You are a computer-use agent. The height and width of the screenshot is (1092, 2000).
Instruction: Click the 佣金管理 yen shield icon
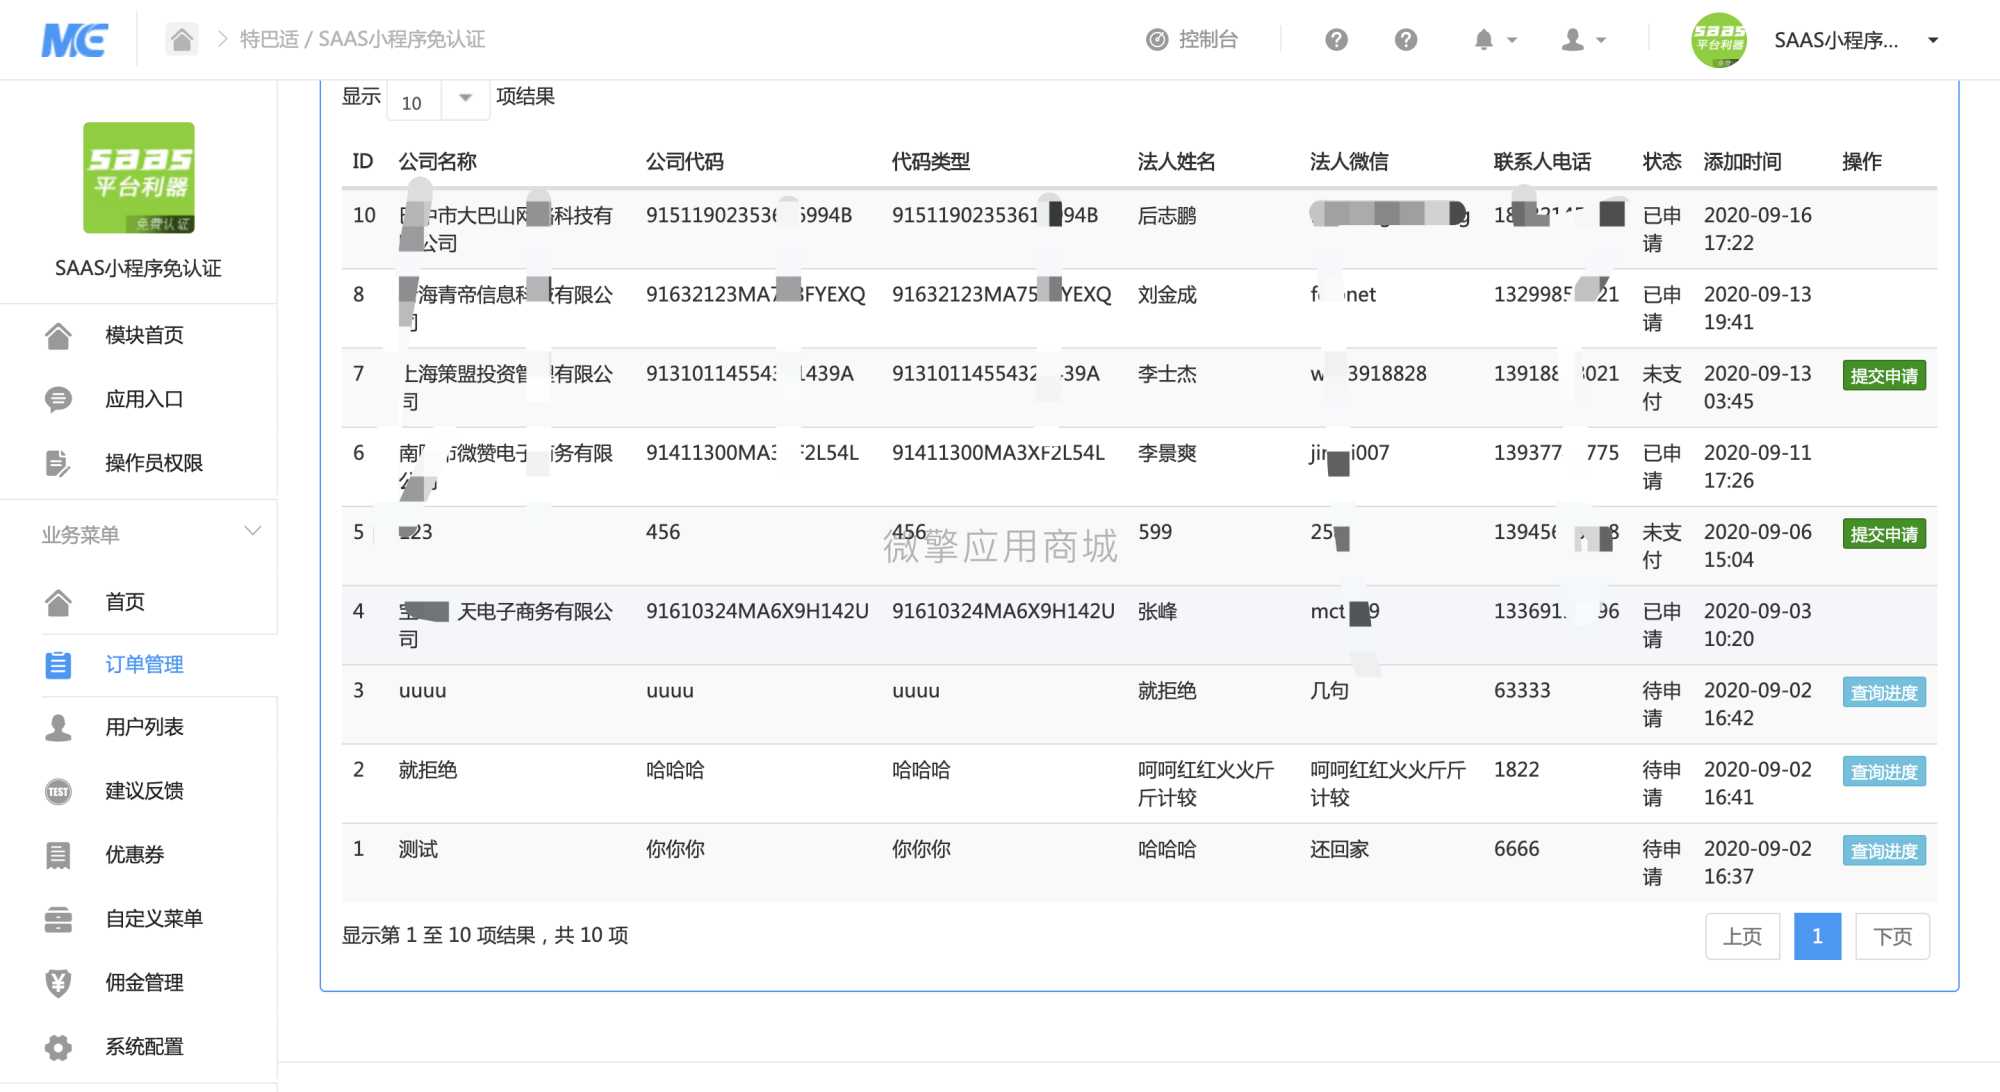point(58,983)
